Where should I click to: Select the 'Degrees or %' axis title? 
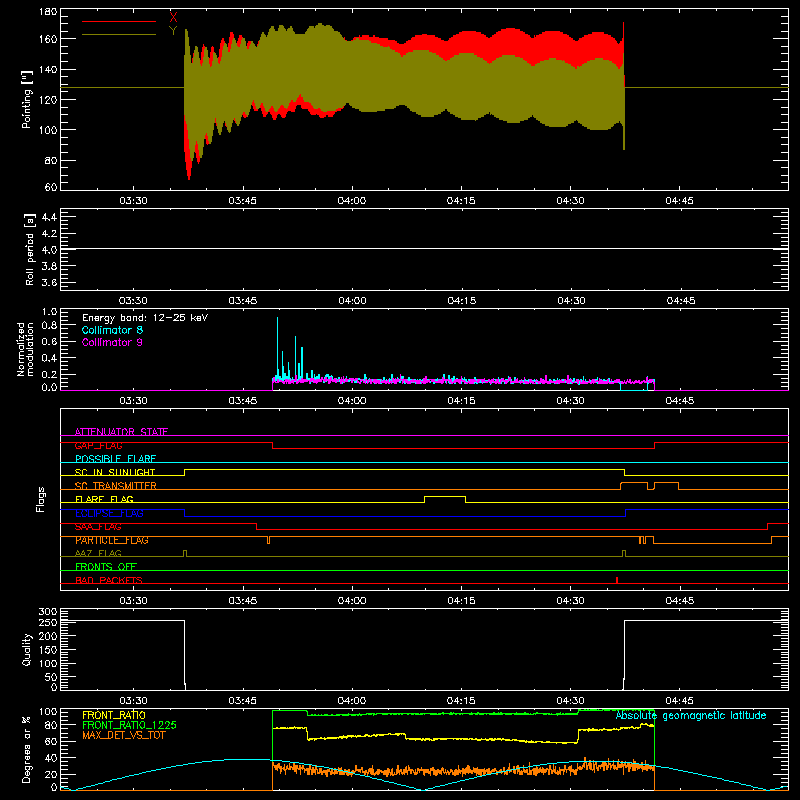point(26,749)
